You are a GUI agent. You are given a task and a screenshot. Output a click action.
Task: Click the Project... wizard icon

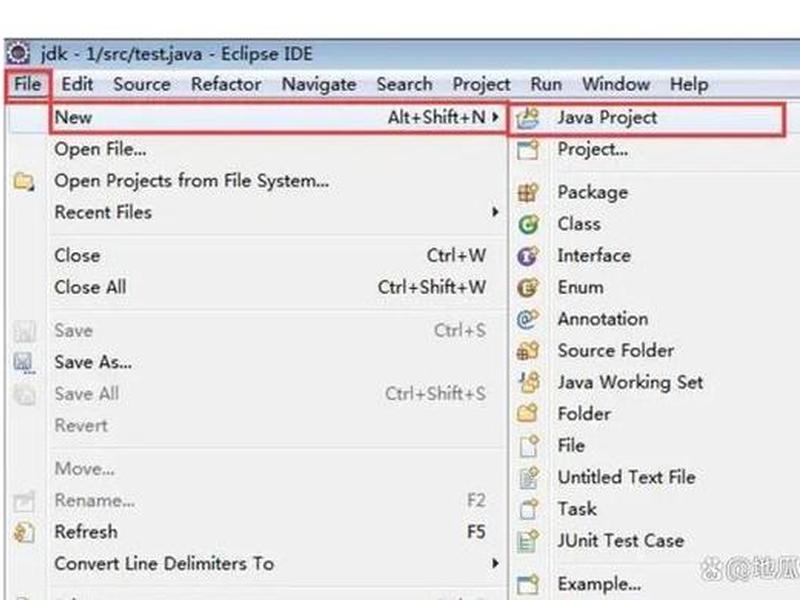click(528, 150)
